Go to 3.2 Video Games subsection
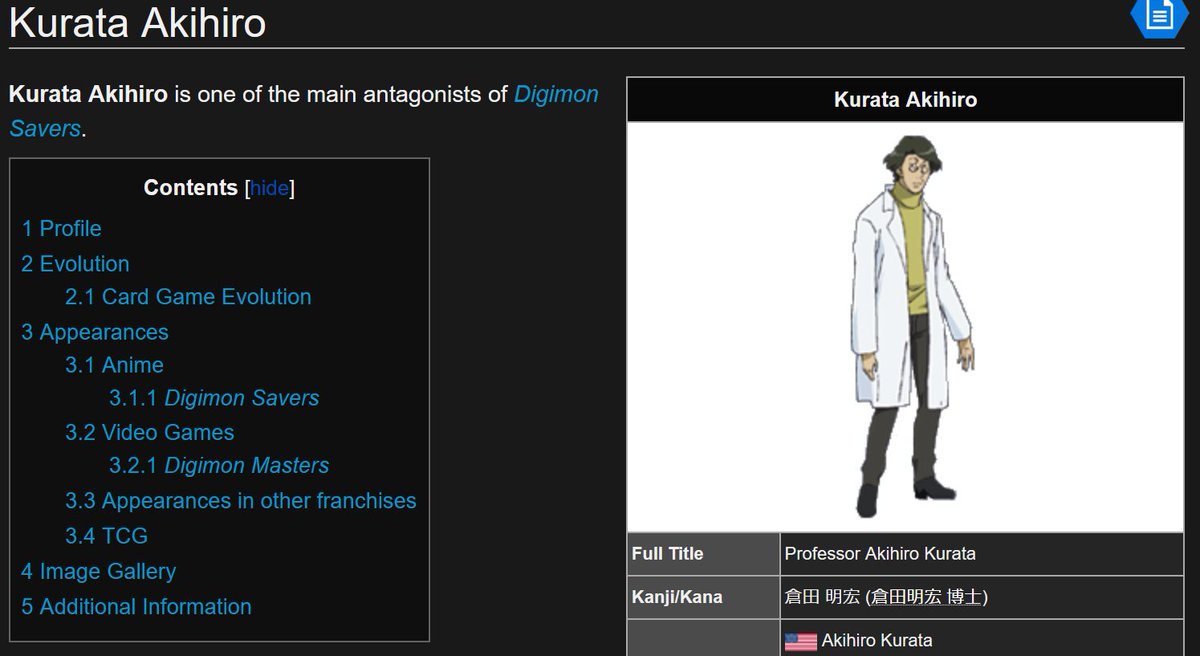The height and width of the screenshot is (656, 1200). 149,433
